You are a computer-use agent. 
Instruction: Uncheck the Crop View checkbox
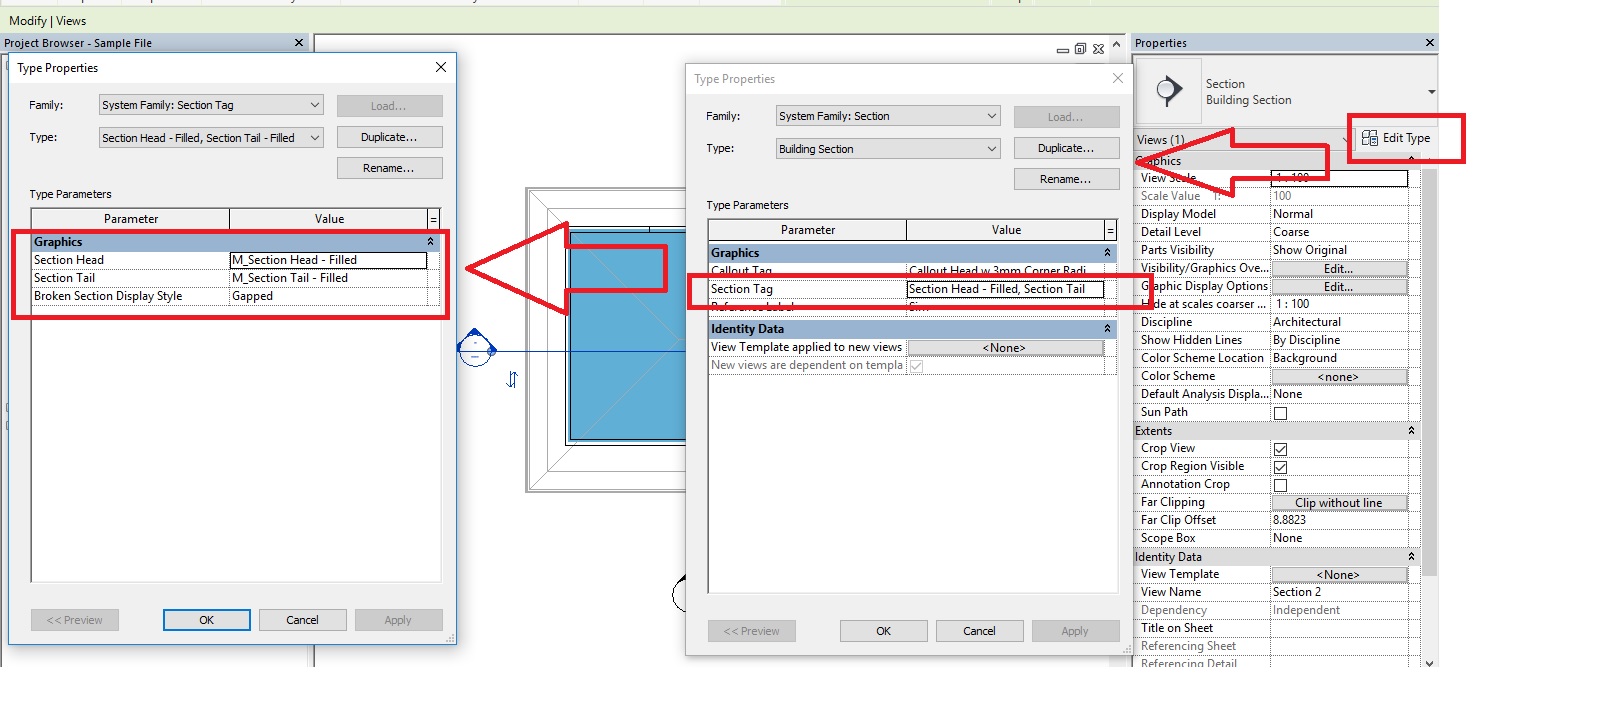point(1280,449)
